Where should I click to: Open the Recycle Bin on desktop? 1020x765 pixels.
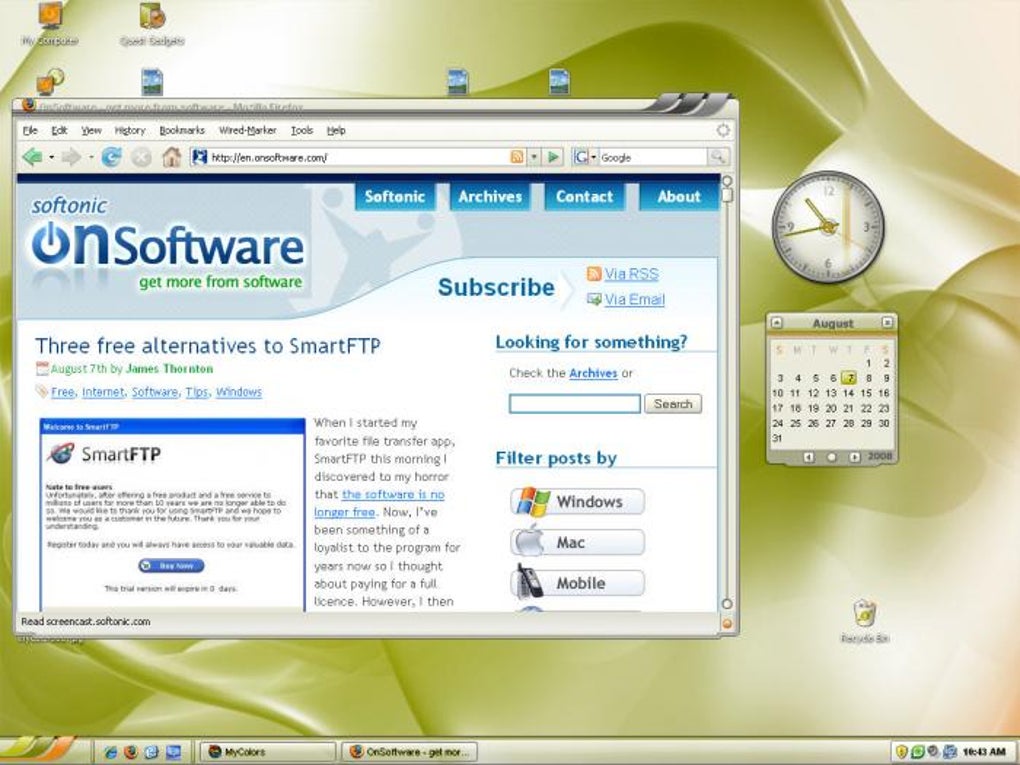pyautogui.click(x=865, y=621)
